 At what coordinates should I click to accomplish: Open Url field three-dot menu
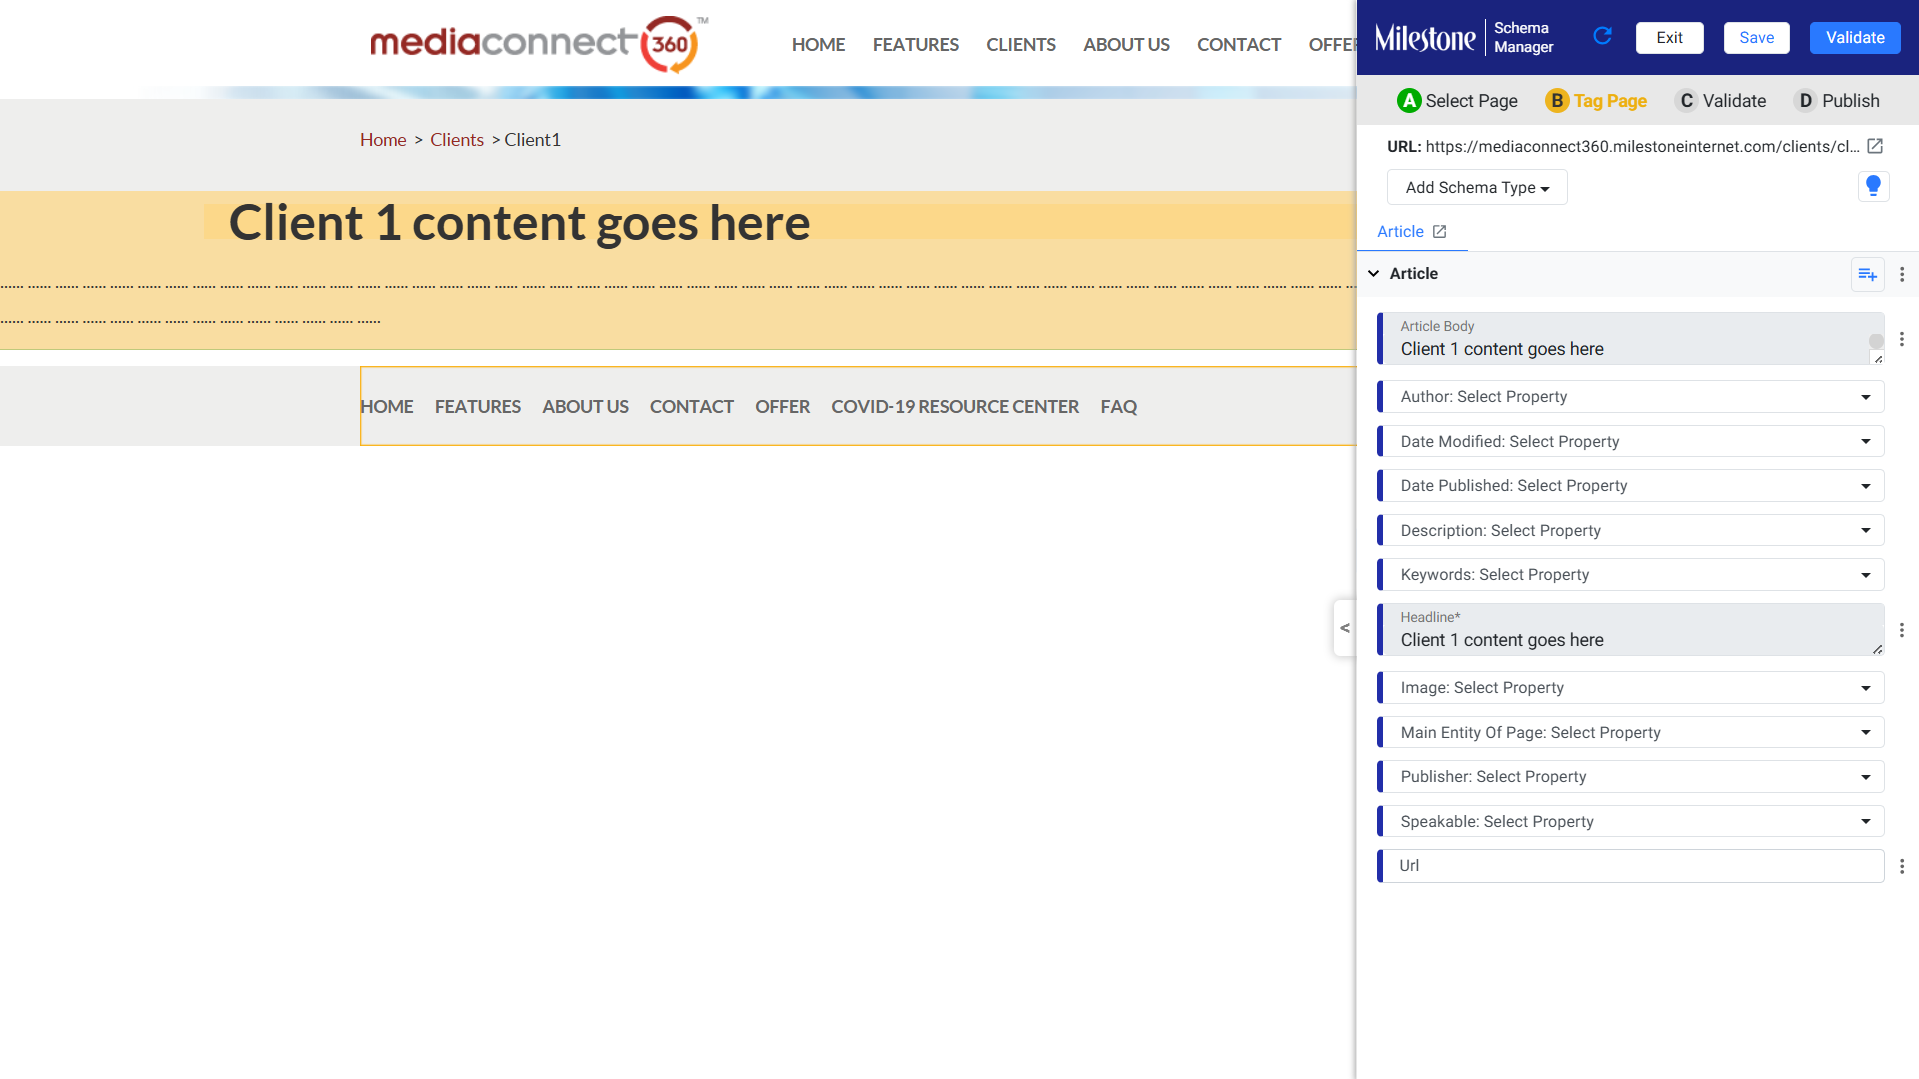coord(1902,866)
